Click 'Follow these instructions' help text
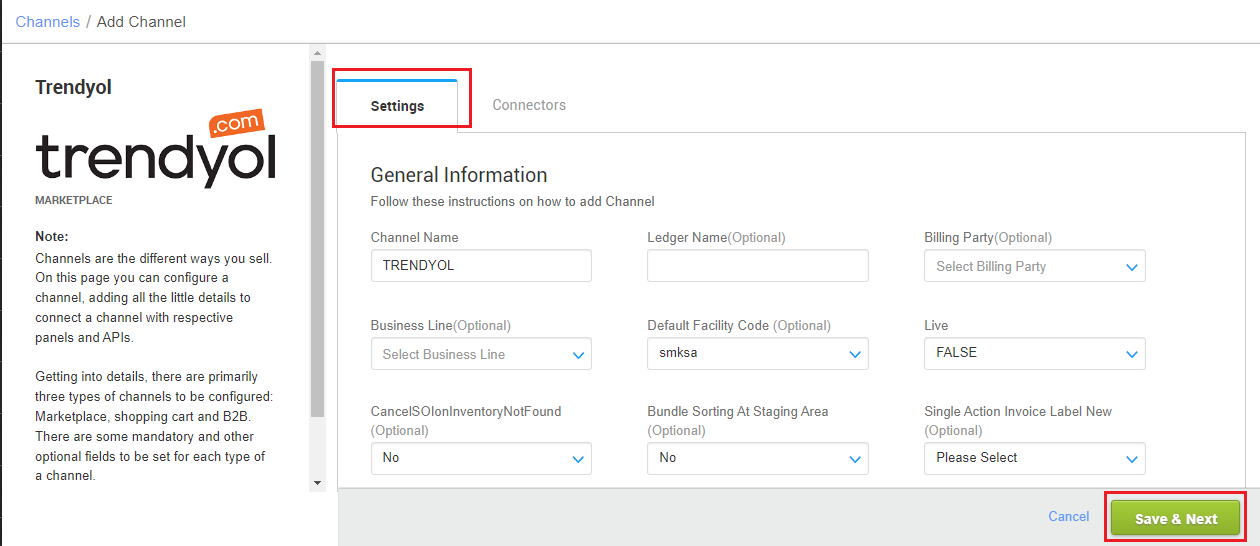1260x546 pixels. pyautogui.click(x=512, y=201)
